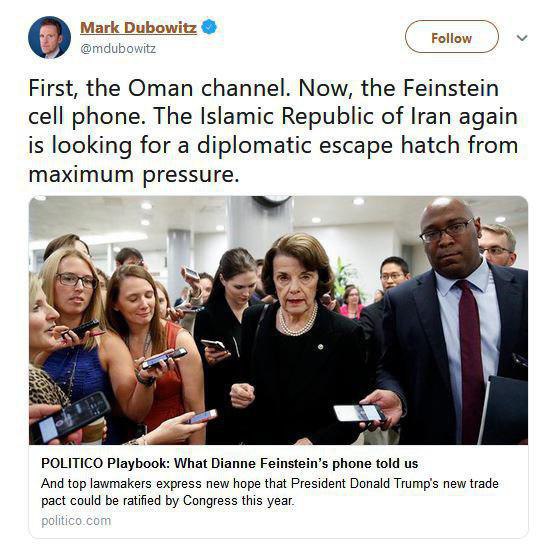Select the tweet's first line about Oman channel

264,88
